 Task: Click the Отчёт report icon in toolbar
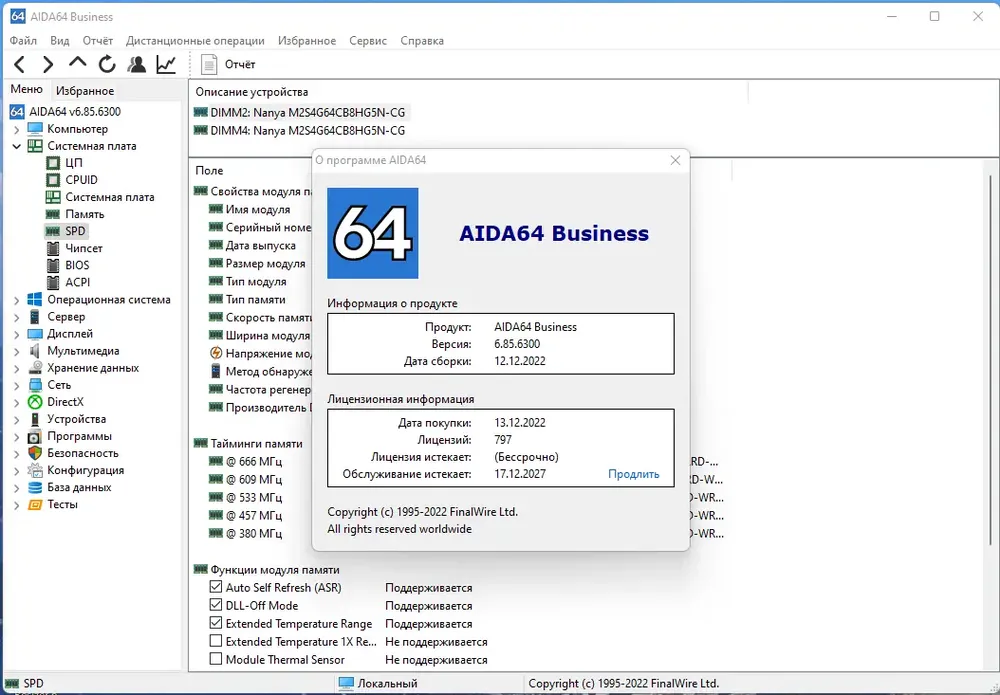click(x=209, y=64)
